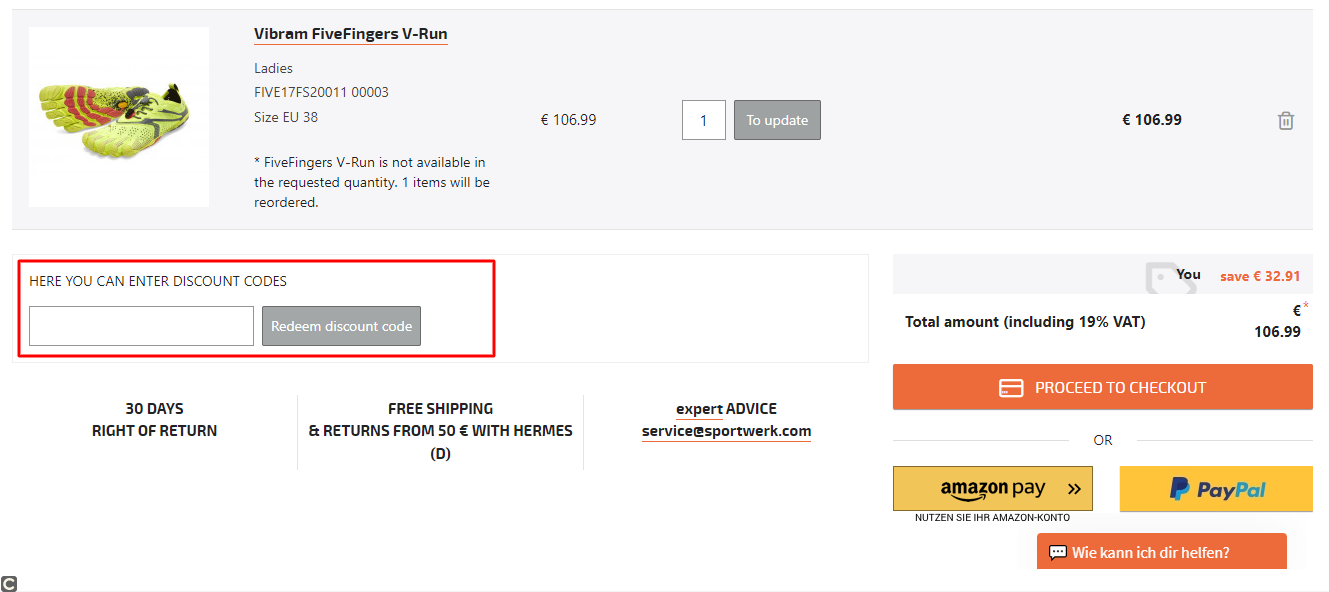Screen dimensions: 1329x592
Task: Click Redeem discount code button
Action: point(341,326)
